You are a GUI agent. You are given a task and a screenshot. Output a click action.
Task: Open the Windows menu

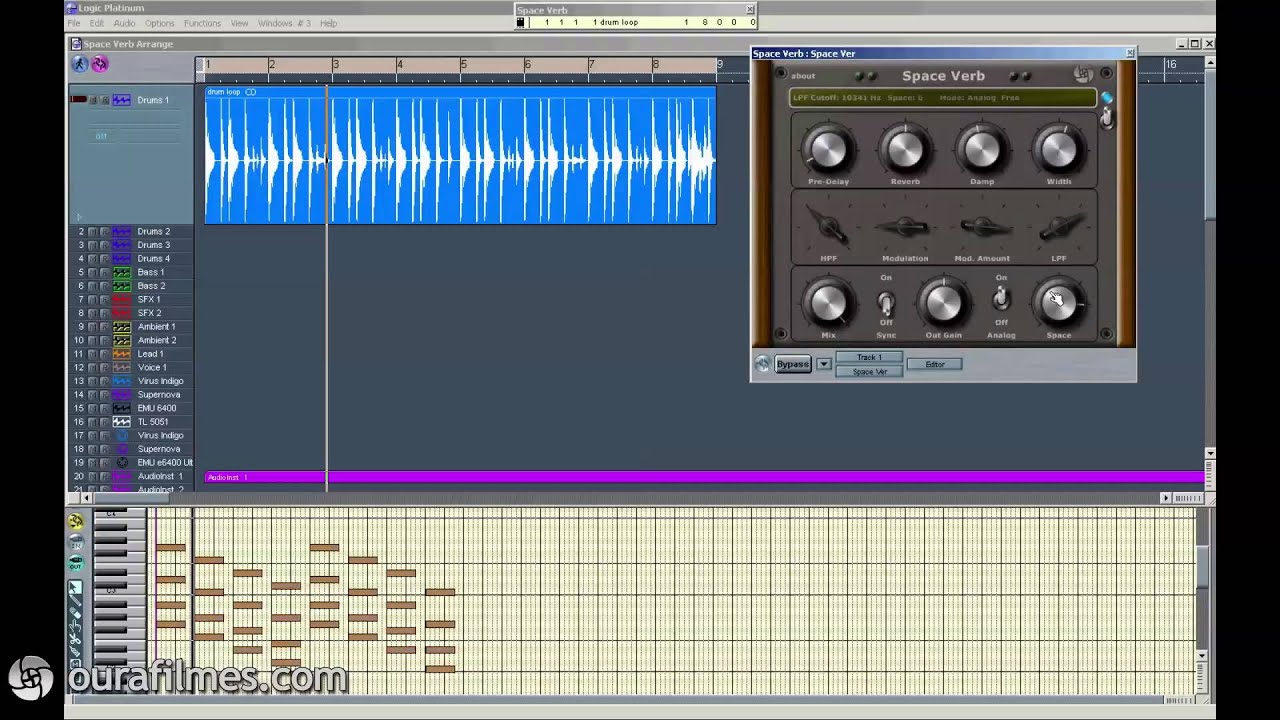[x=284, y=23]
